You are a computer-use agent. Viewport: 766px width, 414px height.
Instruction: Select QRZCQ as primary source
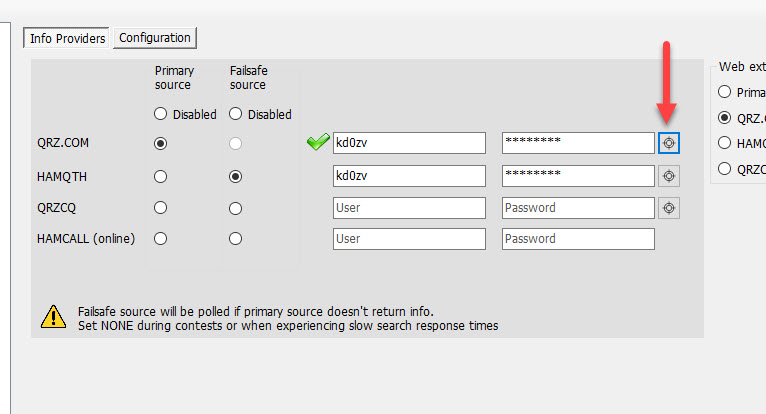160,208
